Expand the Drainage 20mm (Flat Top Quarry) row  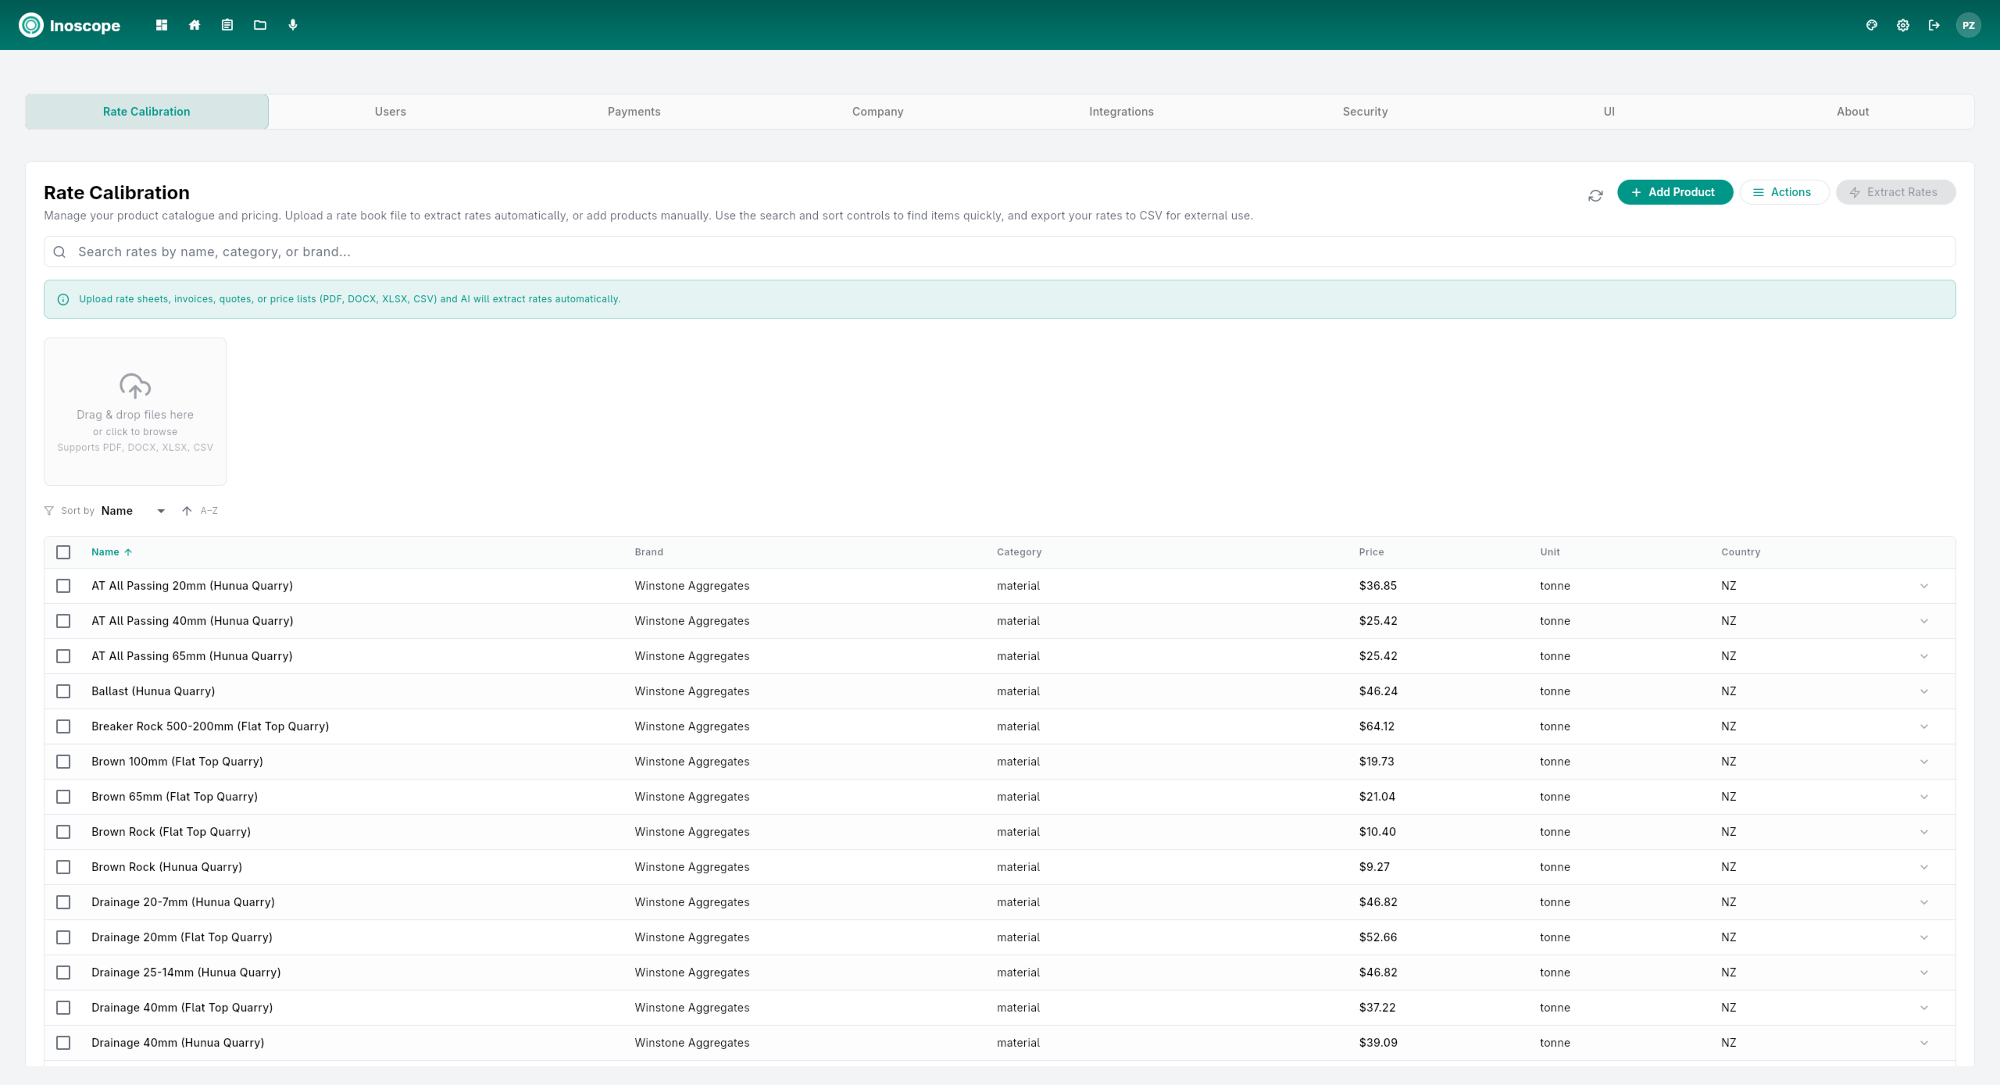[x=1924, y=937]
